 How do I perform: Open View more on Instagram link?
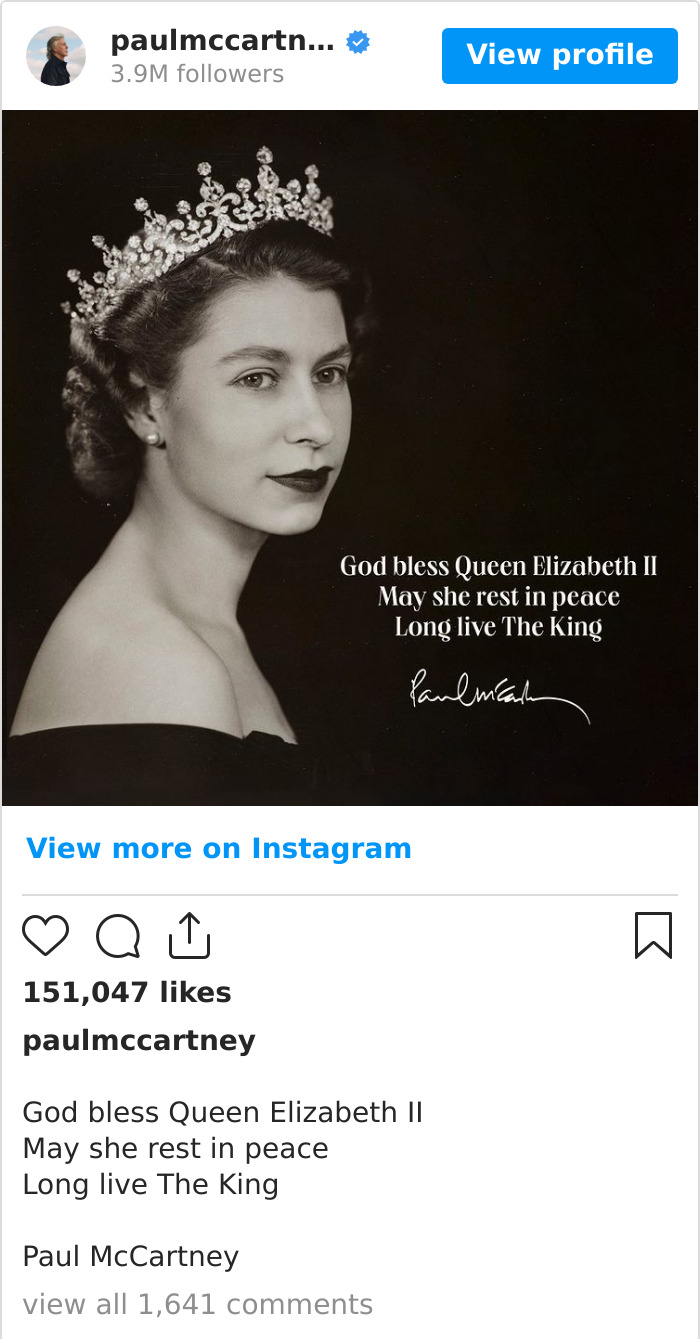[x=219, y=848]
